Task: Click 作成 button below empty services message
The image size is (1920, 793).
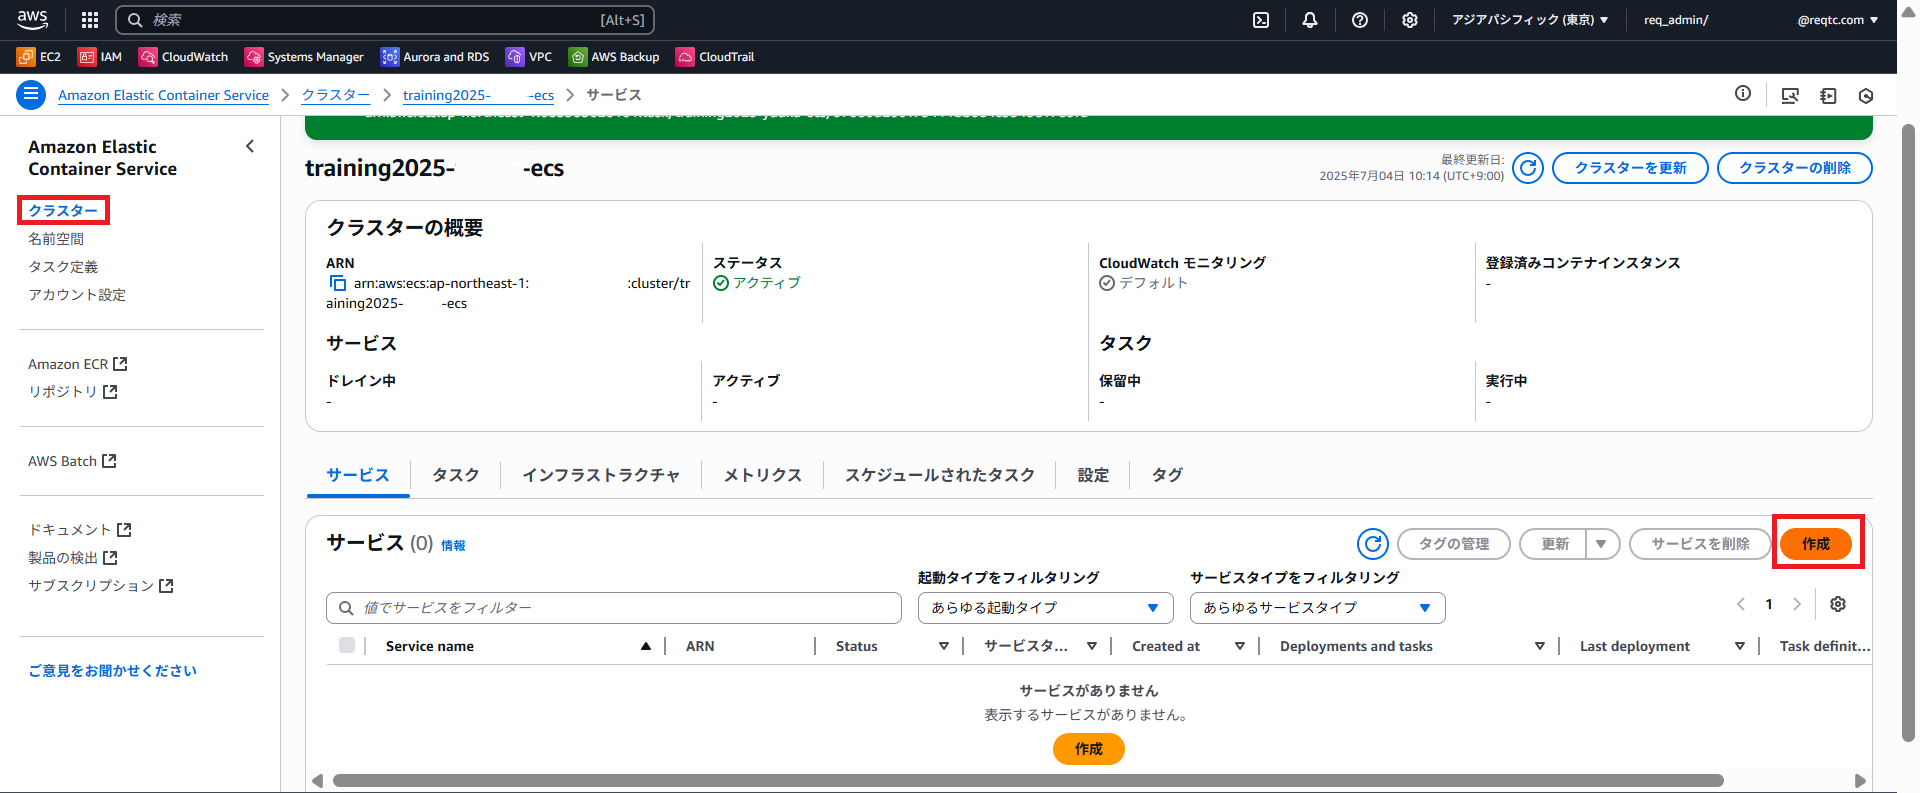Action: point(1089,749)
